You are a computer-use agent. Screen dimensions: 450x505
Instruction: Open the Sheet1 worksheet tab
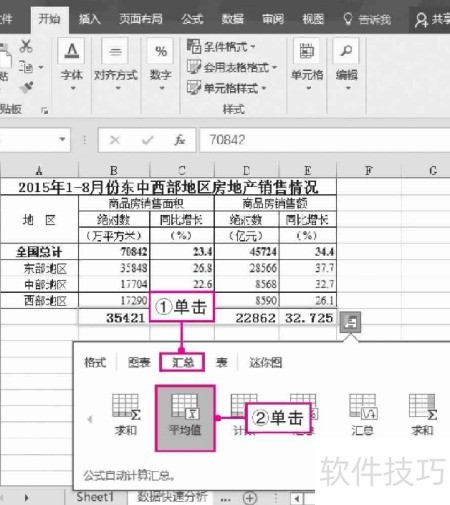tap(95, 497)
